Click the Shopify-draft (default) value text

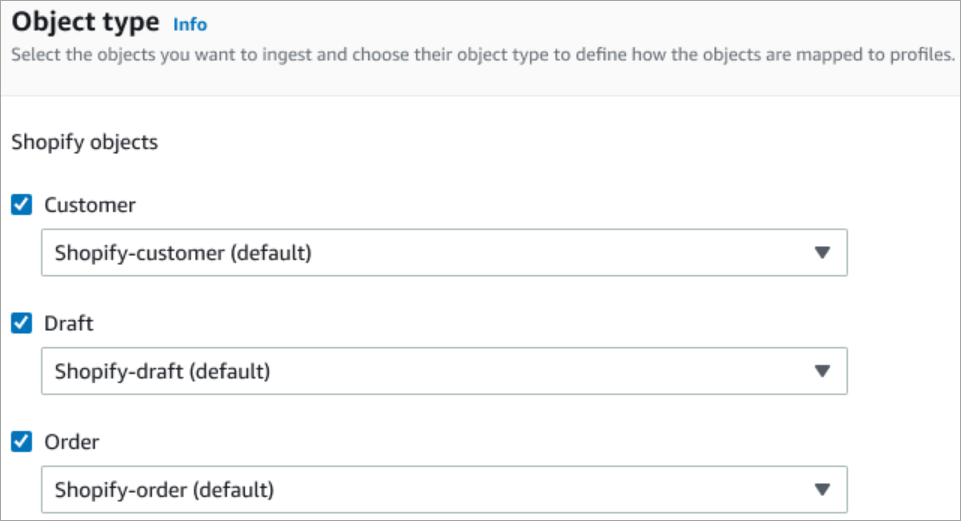click(x=162, y=371)
